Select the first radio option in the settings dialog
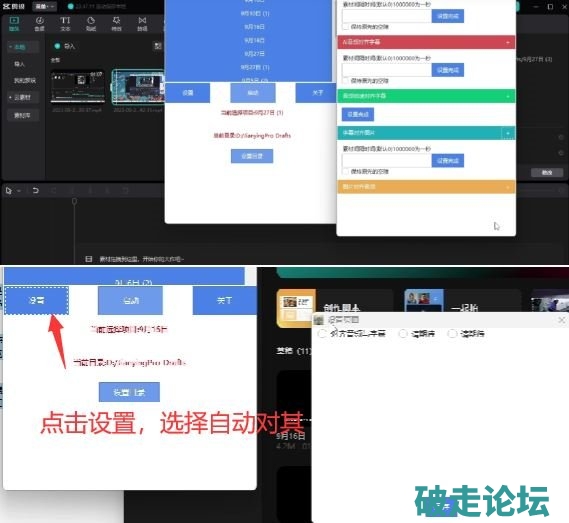The height and width of the screenshot is (523, 569). pyautogui.click(x=322, y=334)
